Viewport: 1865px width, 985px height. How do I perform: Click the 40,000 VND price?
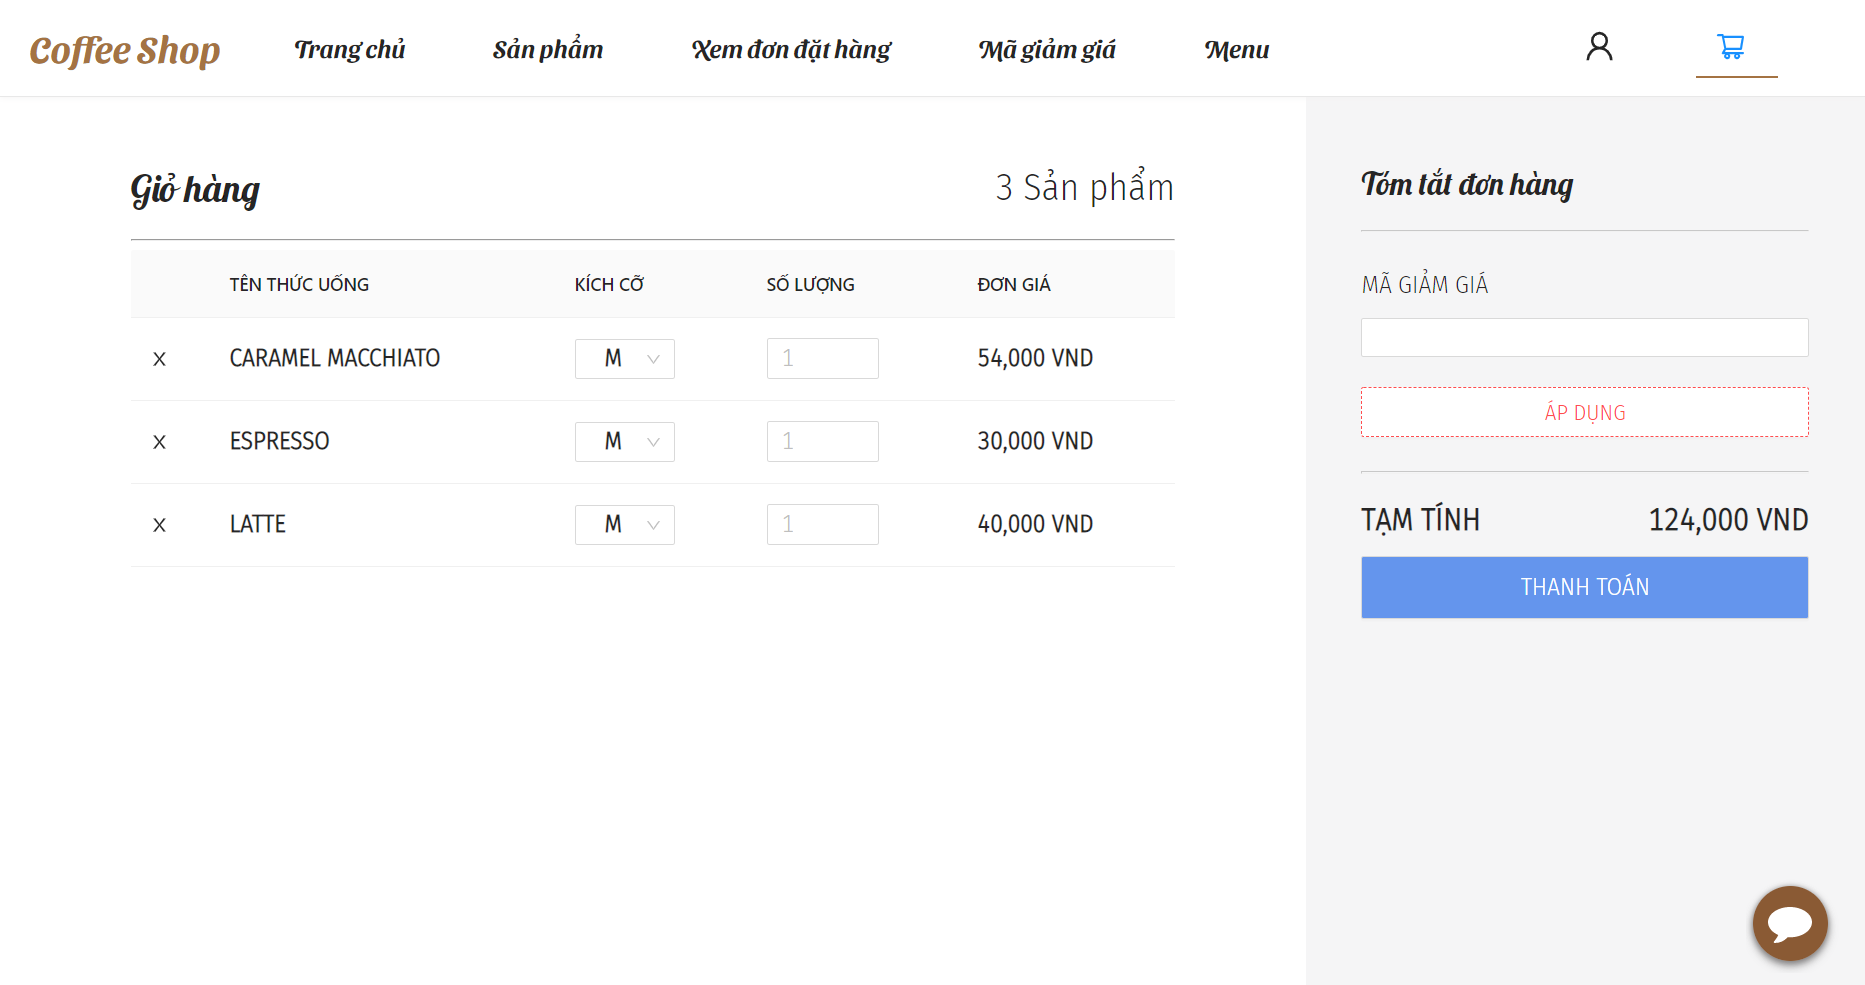1035,524
